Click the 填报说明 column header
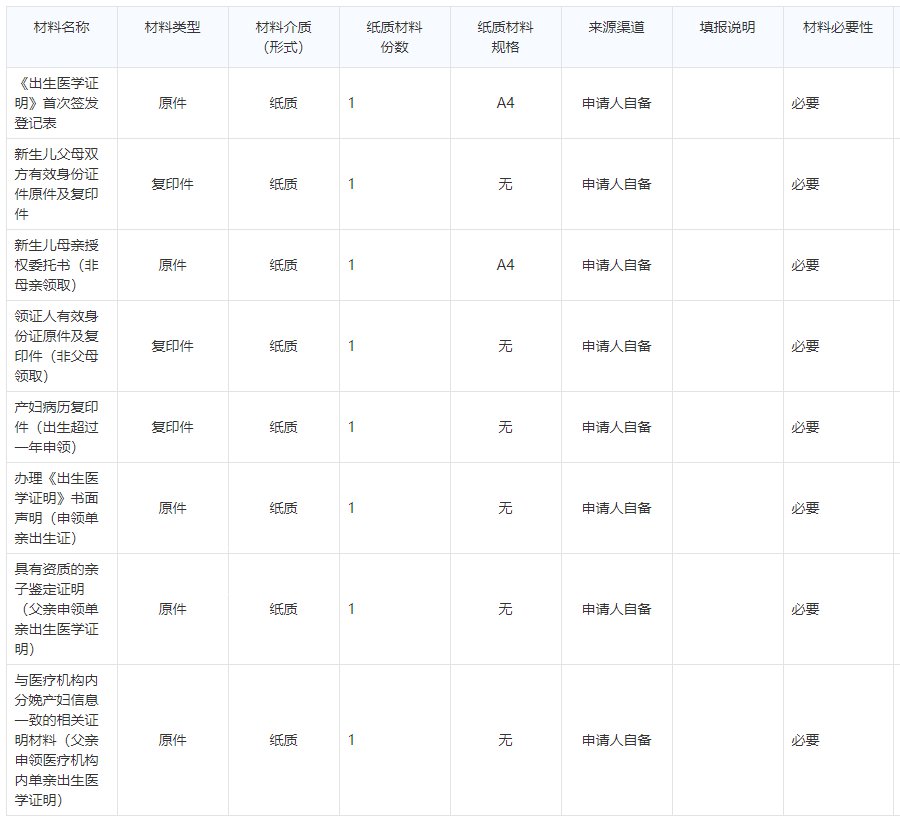Viewport: 900px width, 823px height. click(727, 27)
